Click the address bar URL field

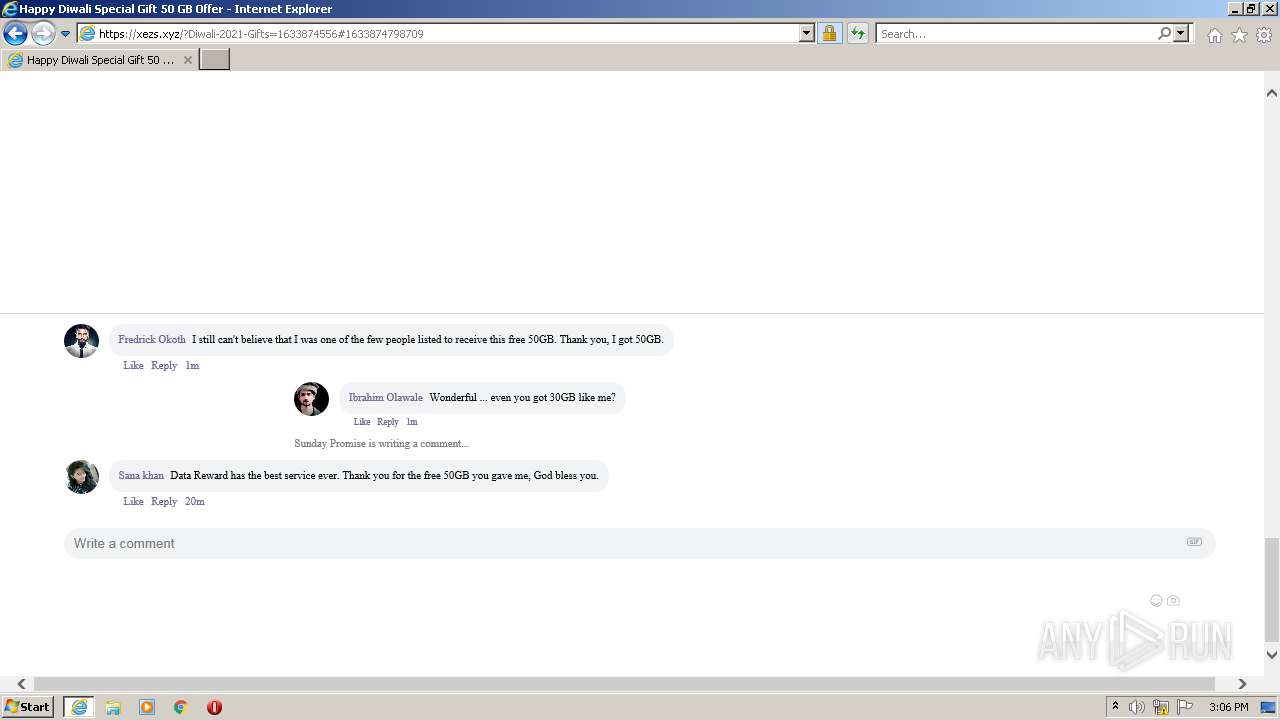click(x=437, y=33)
